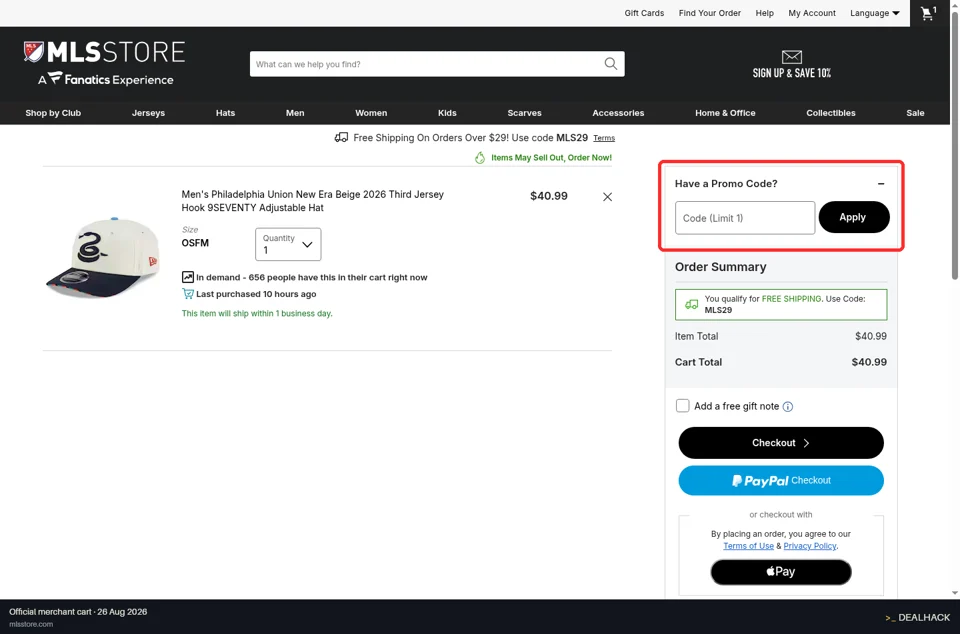
Task: Open the Home & Office menu
Action: pos(726,113)
